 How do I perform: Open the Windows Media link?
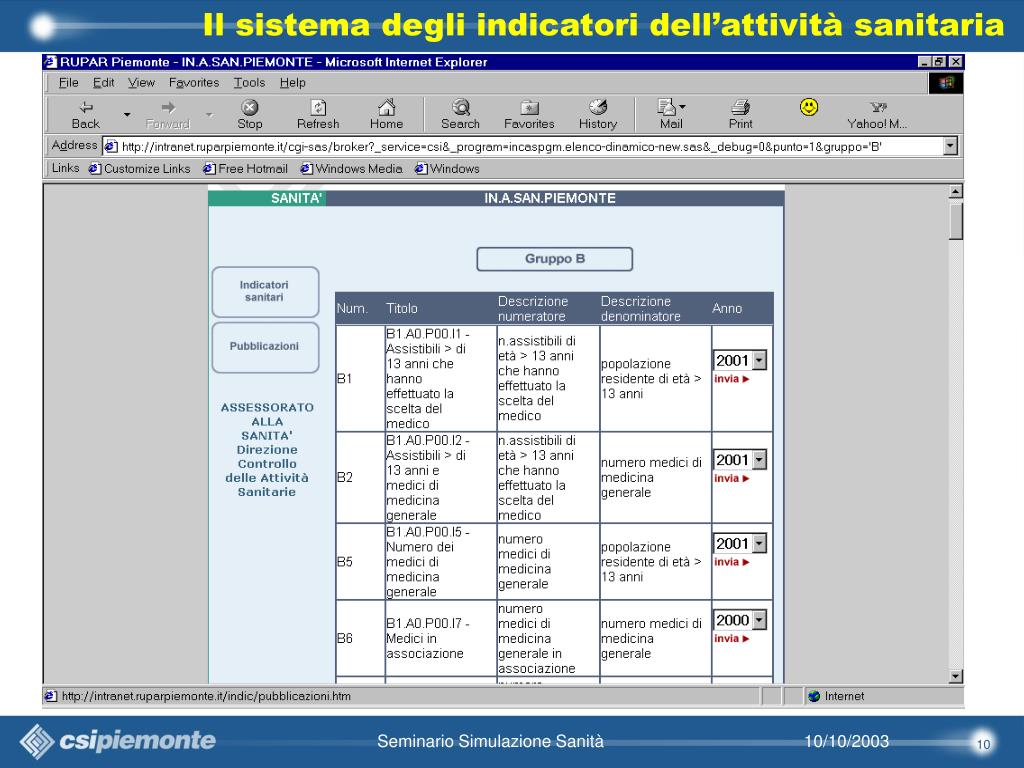click(351, 168)
